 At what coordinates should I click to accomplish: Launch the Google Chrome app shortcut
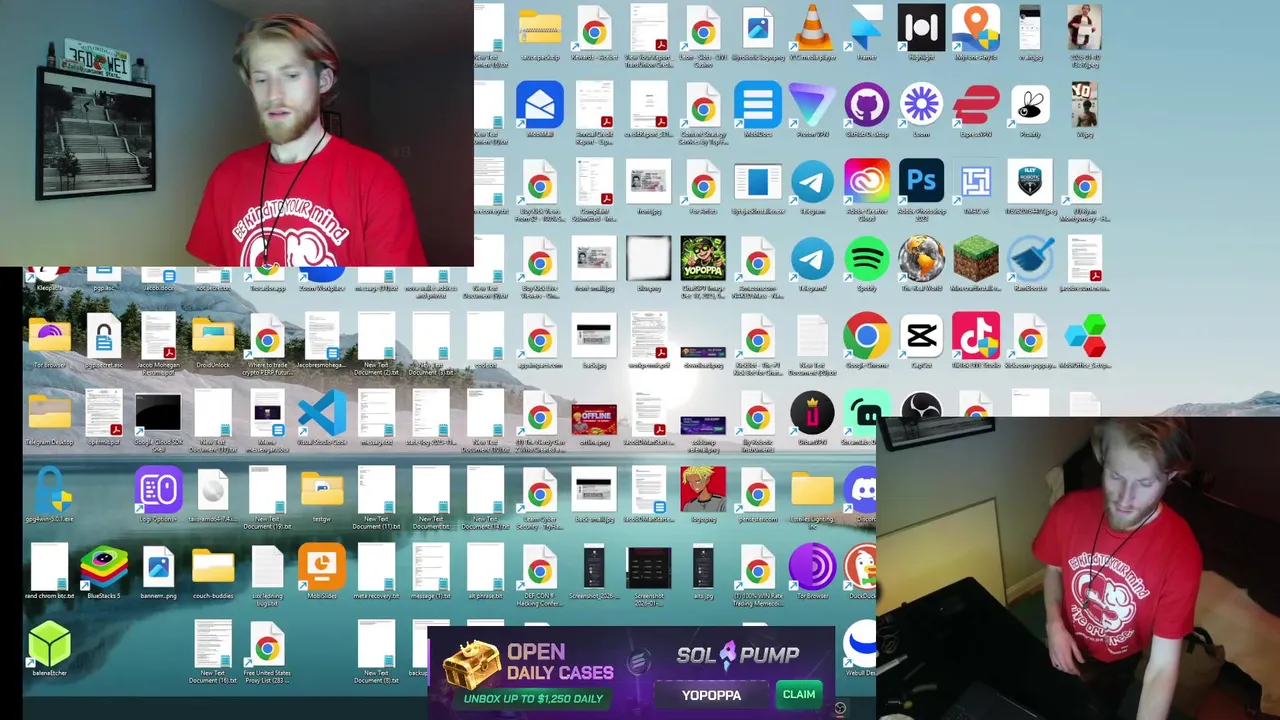pos(866,337)
